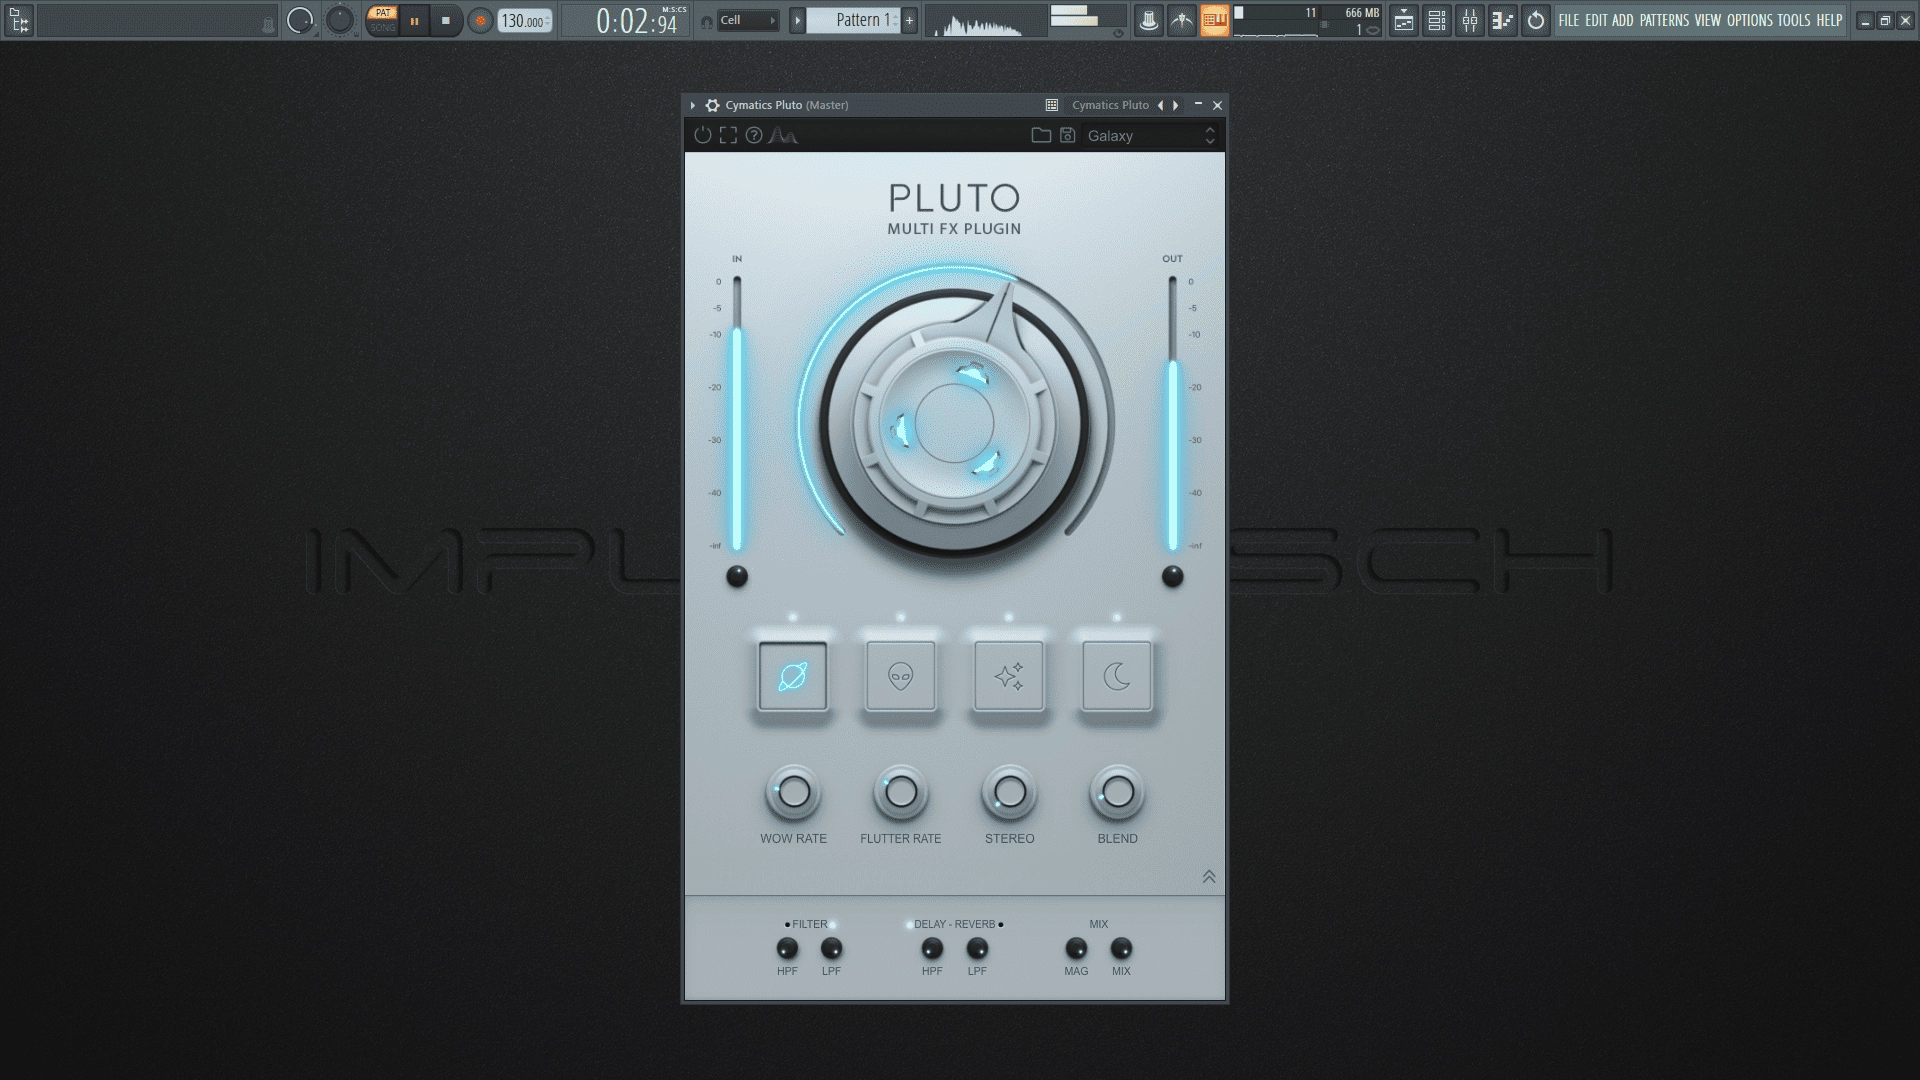
Task: Select the alien effect button
Action: click(901, 677)
